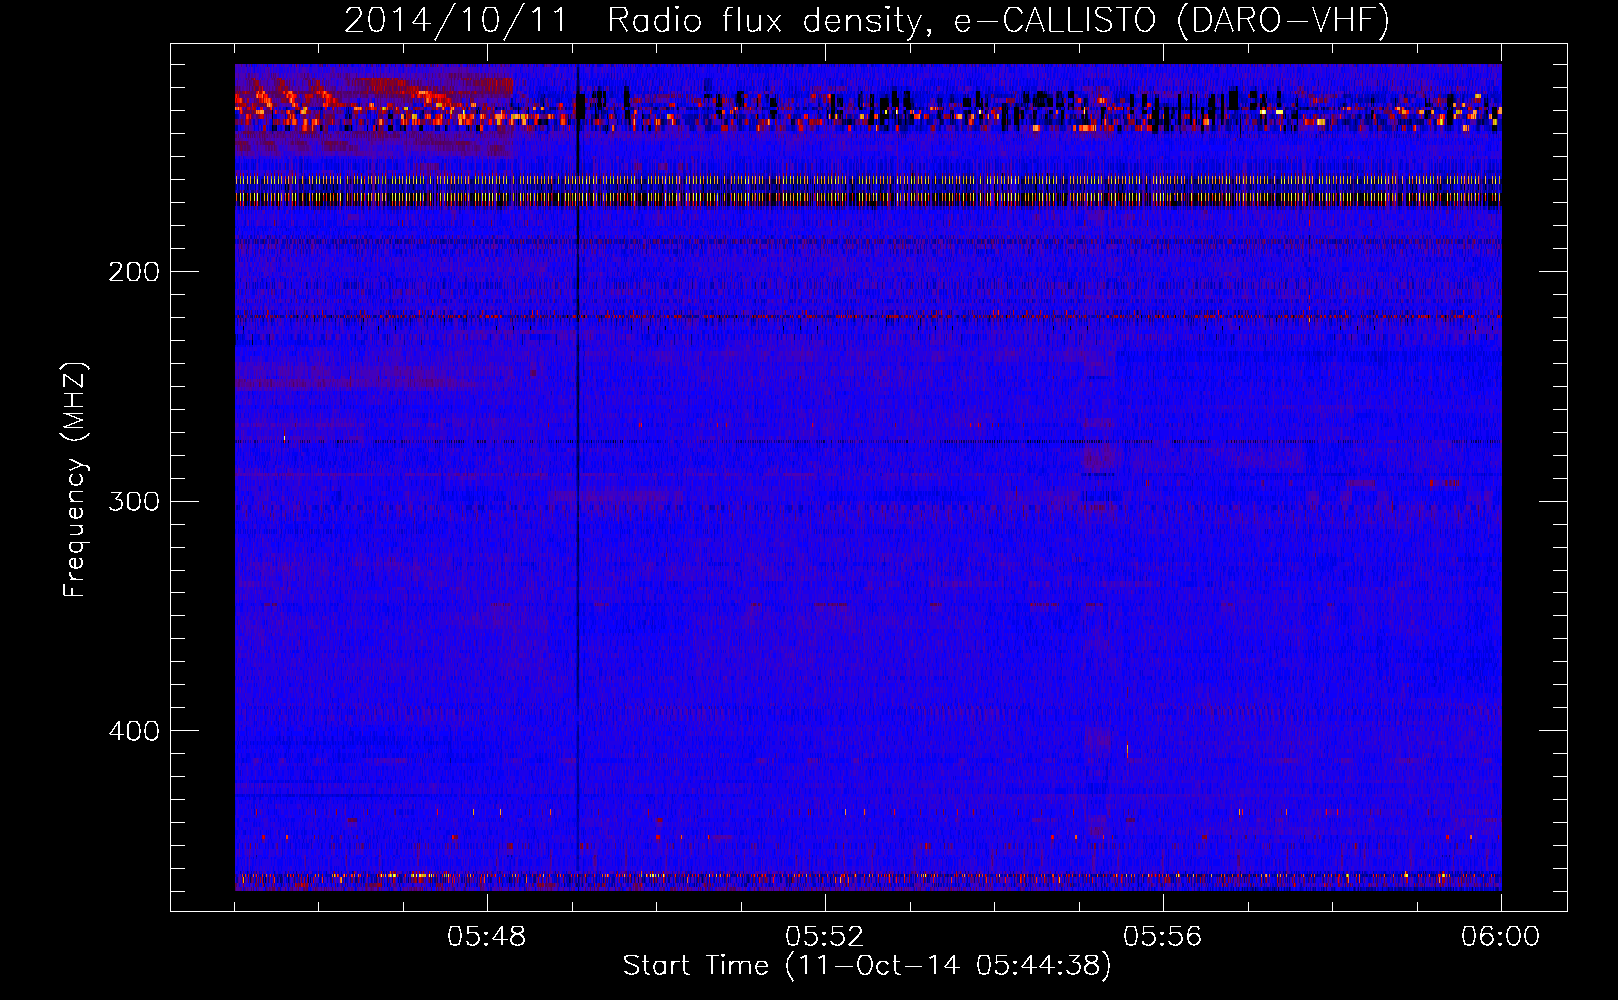Select the 05:48 time tick label

click(487, 937)
